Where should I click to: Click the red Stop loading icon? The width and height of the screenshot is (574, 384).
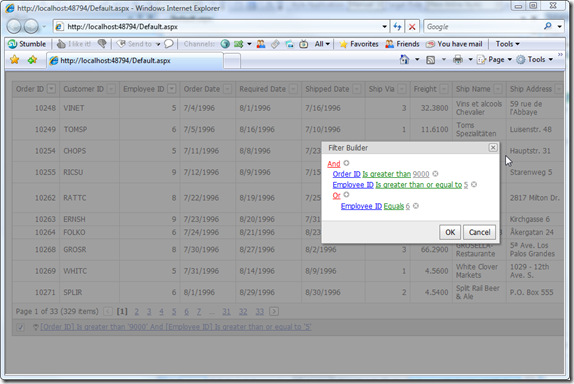tap(412, 27)
